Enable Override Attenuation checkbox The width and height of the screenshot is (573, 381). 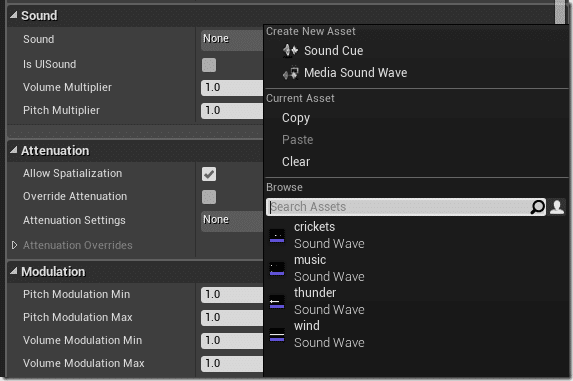[x=209, y=197]
